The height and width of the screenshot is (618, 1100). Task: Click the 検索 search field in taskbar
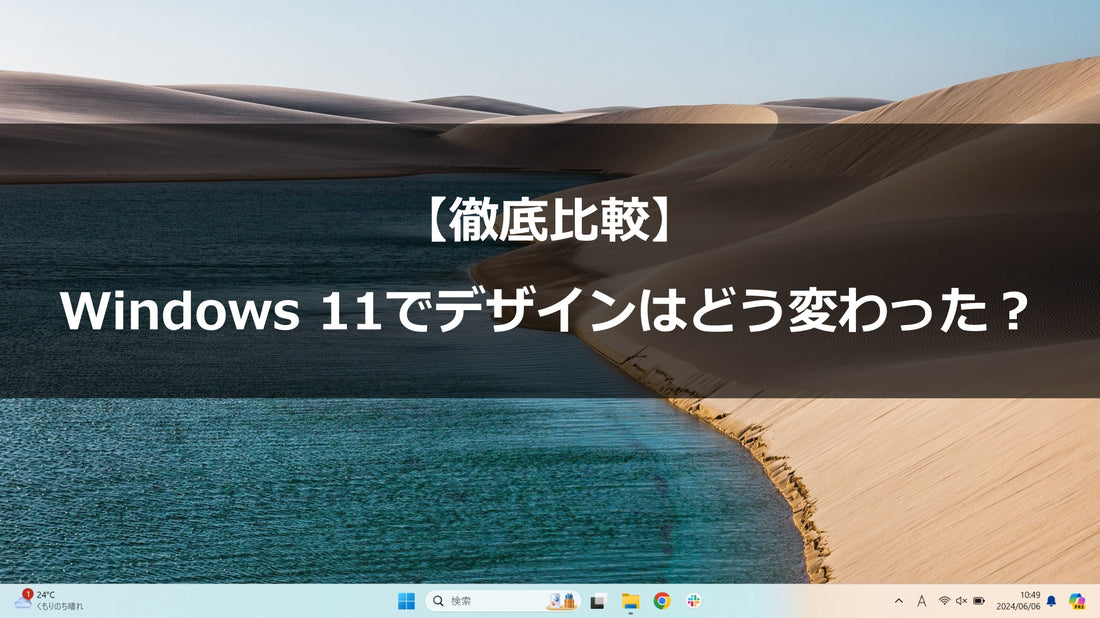[490, 601]
